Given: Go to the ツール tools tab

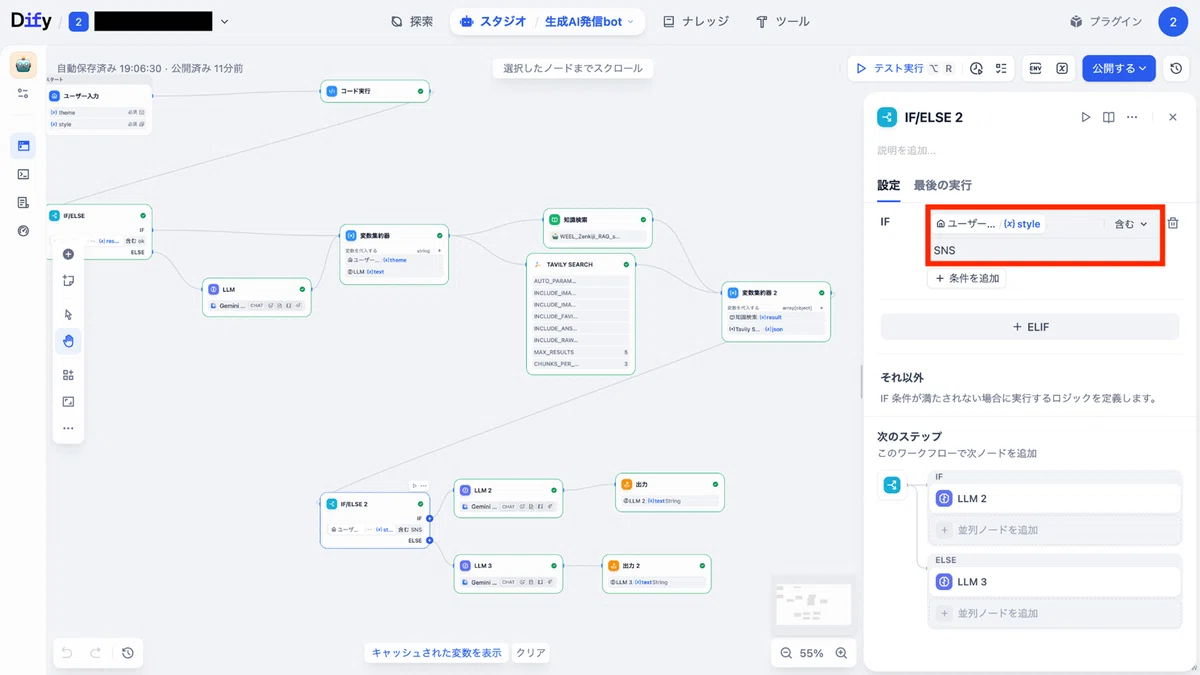Looking at the screenshot, I should (x=783, y=21).
